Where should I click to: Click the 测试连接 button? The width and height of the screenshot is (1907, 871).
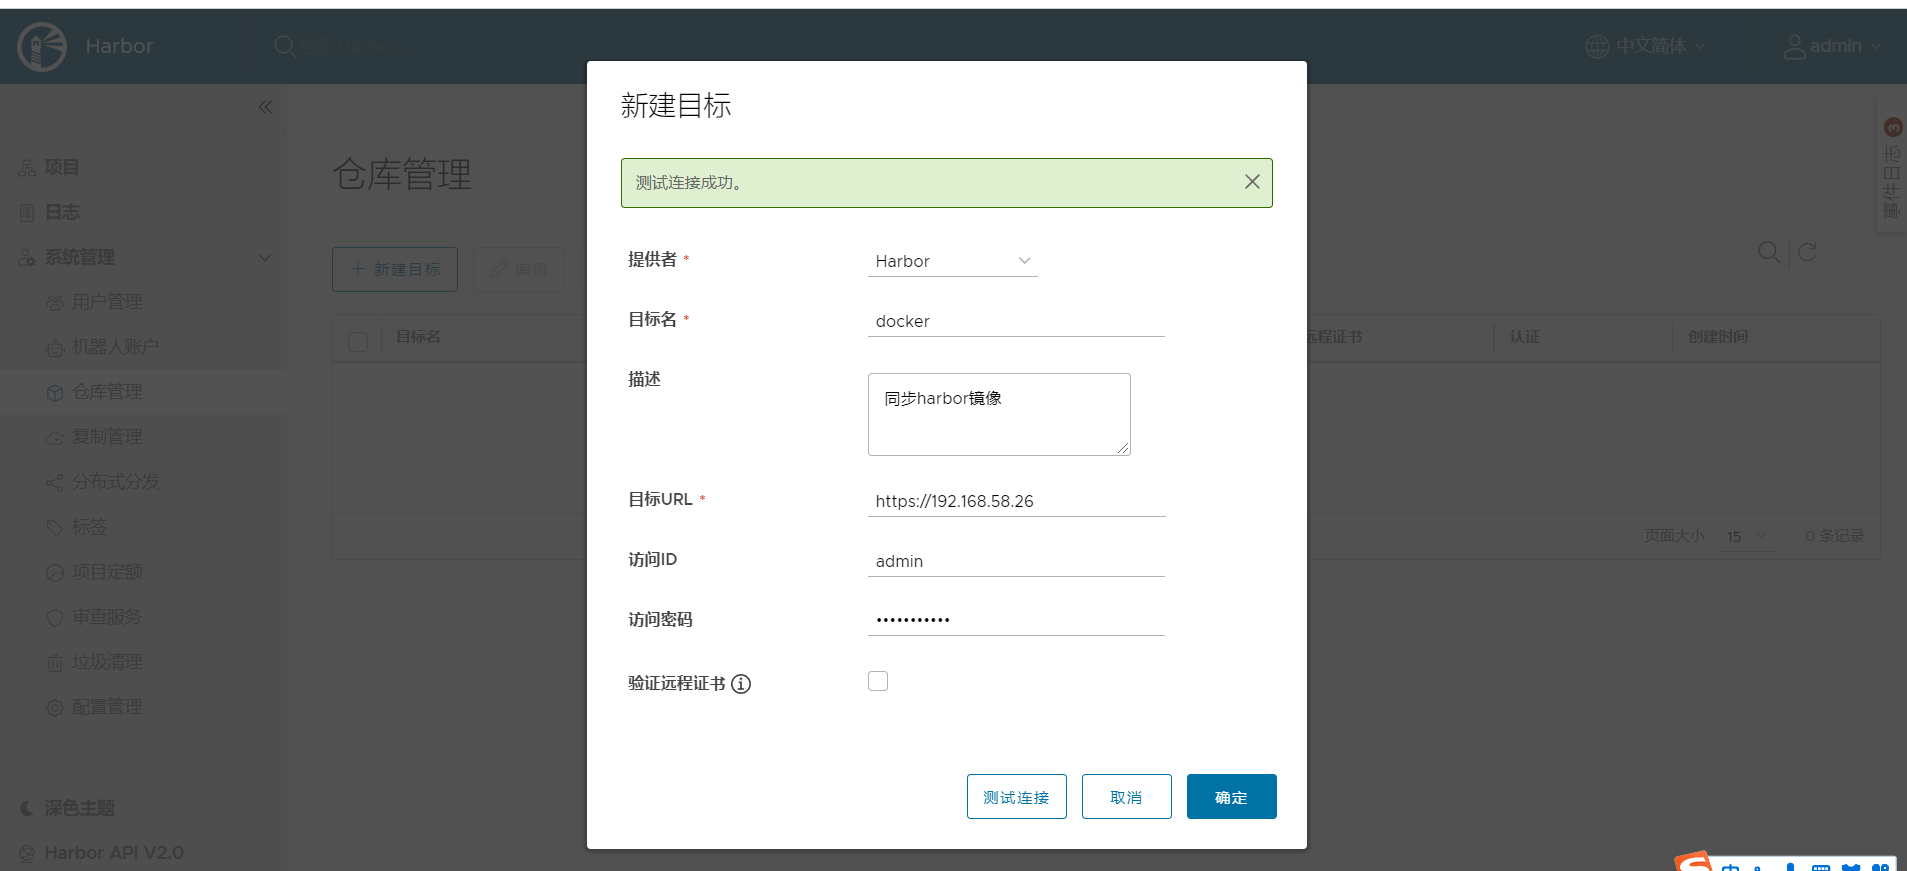(x=1016, y=797)
